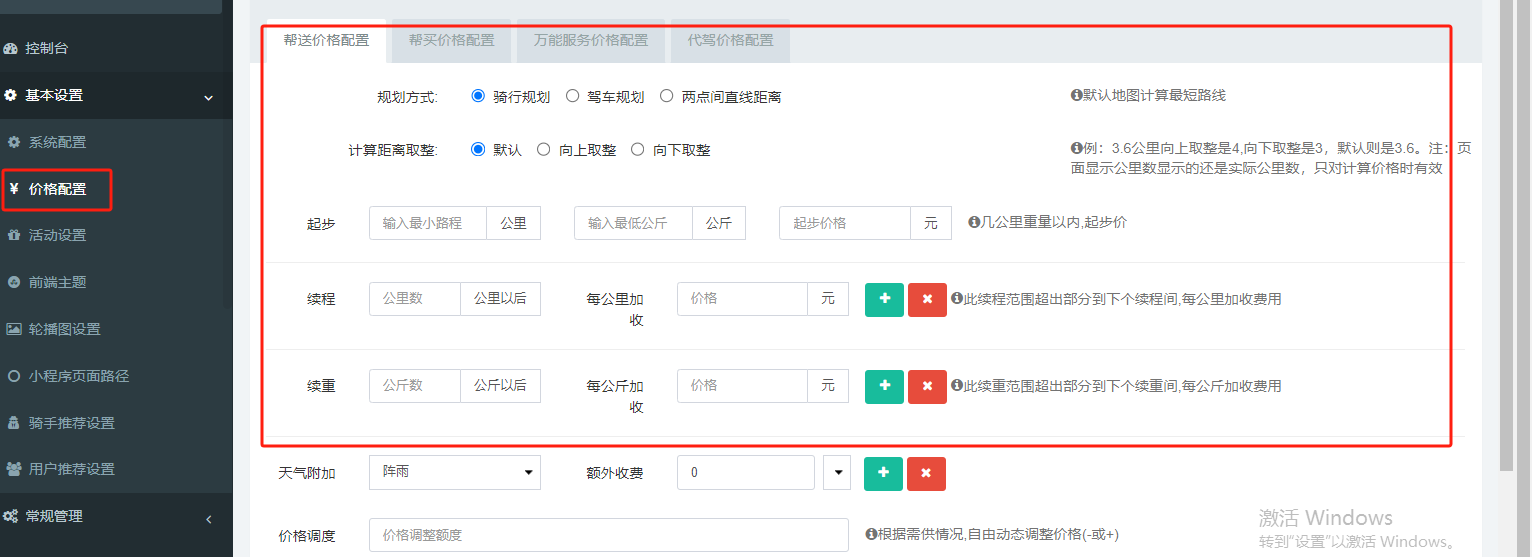Image resolution: width=1532 pixels, height=557 pixels.
Task: Click info icon beside 根据需供情况 hint
Action: click(871, 535)
